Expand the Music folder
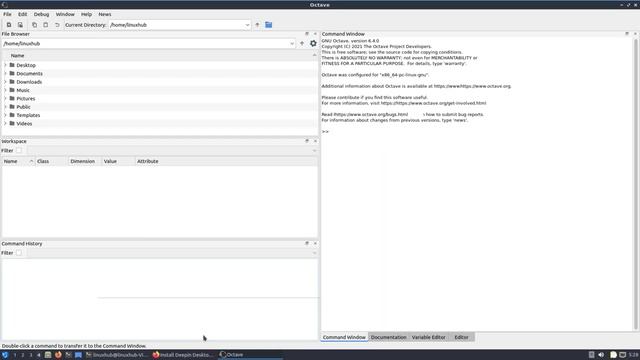Screen dimensions: 640x360 (5, 90)
